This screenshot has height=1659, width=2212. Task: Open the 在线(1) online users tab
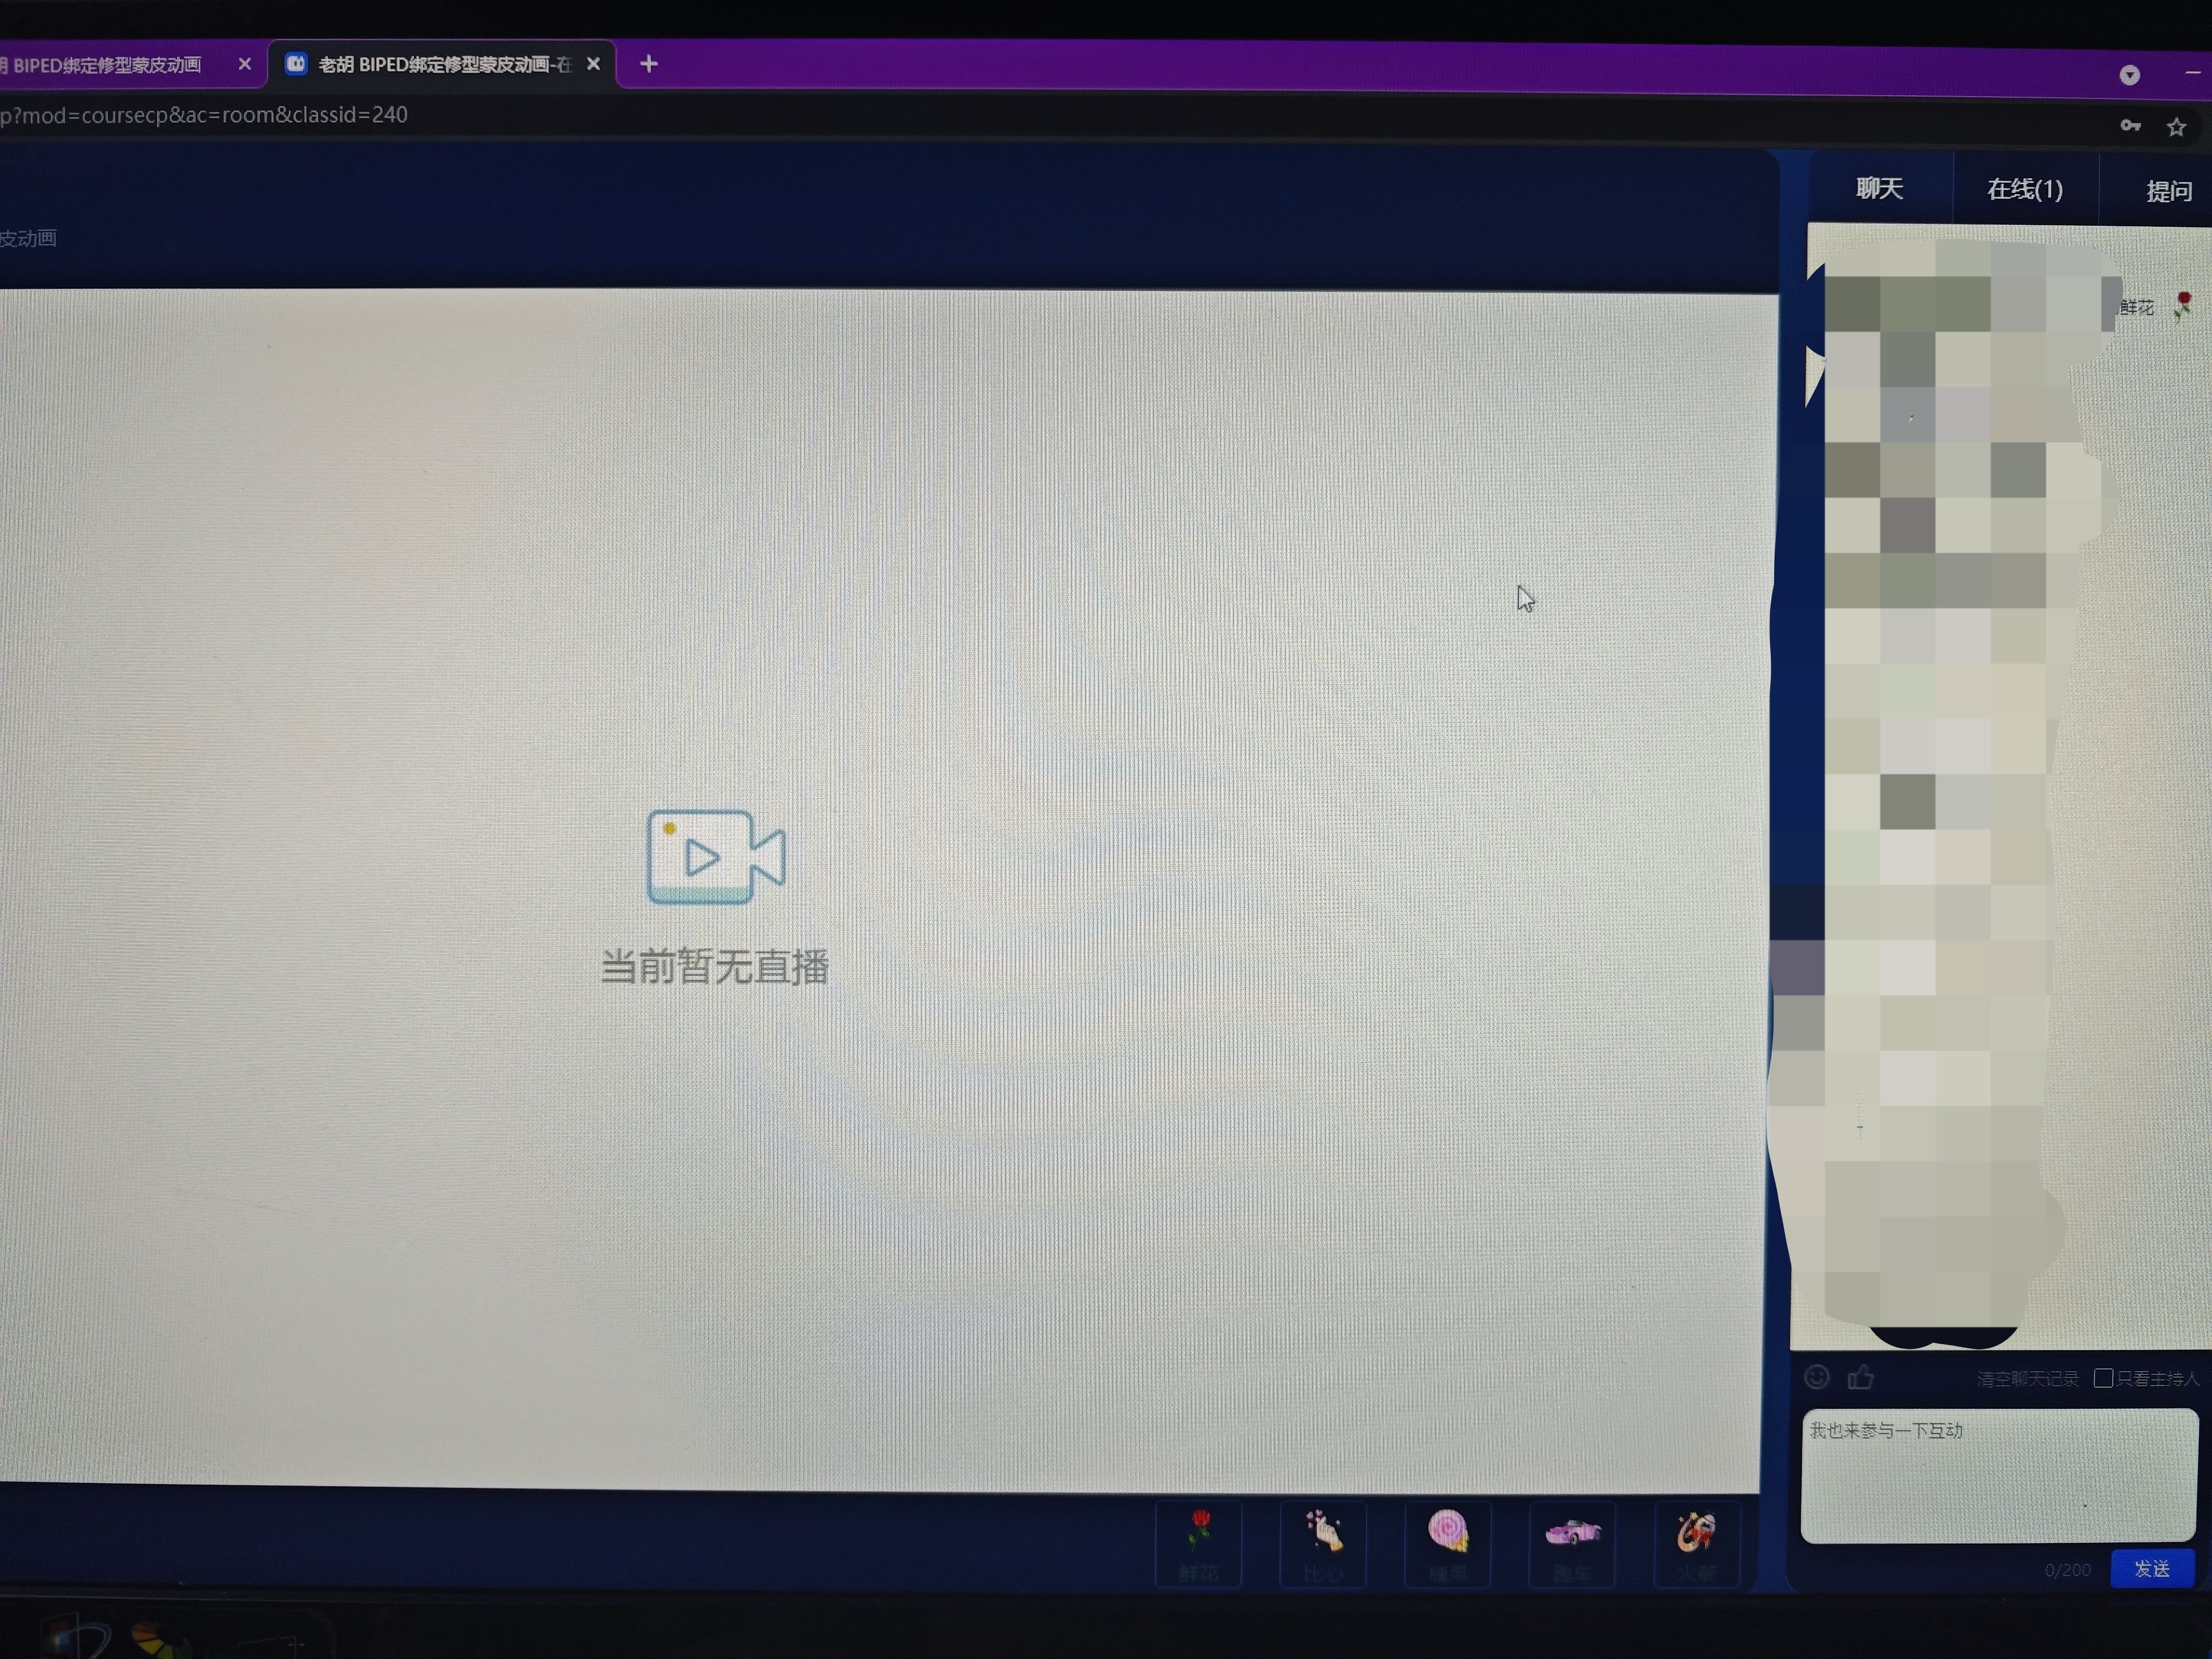pyautogui.click(x=2024, y=189)
